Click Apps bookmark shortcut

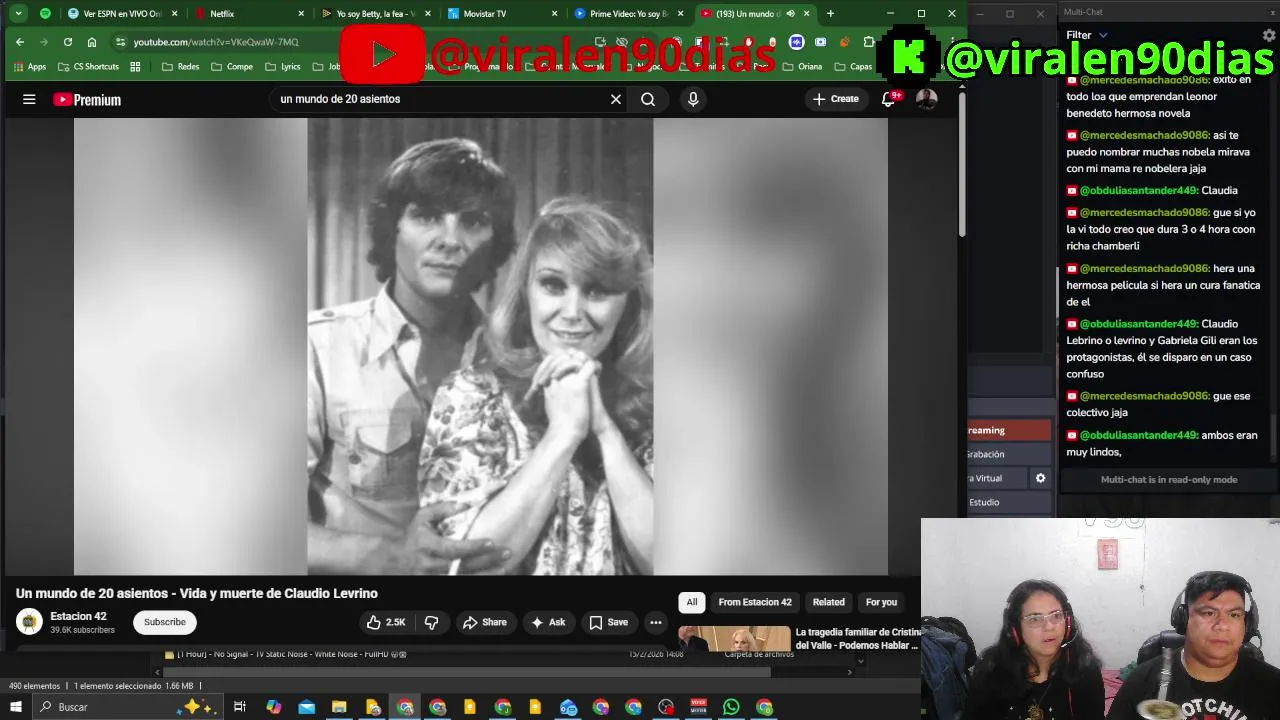point(30,67)
